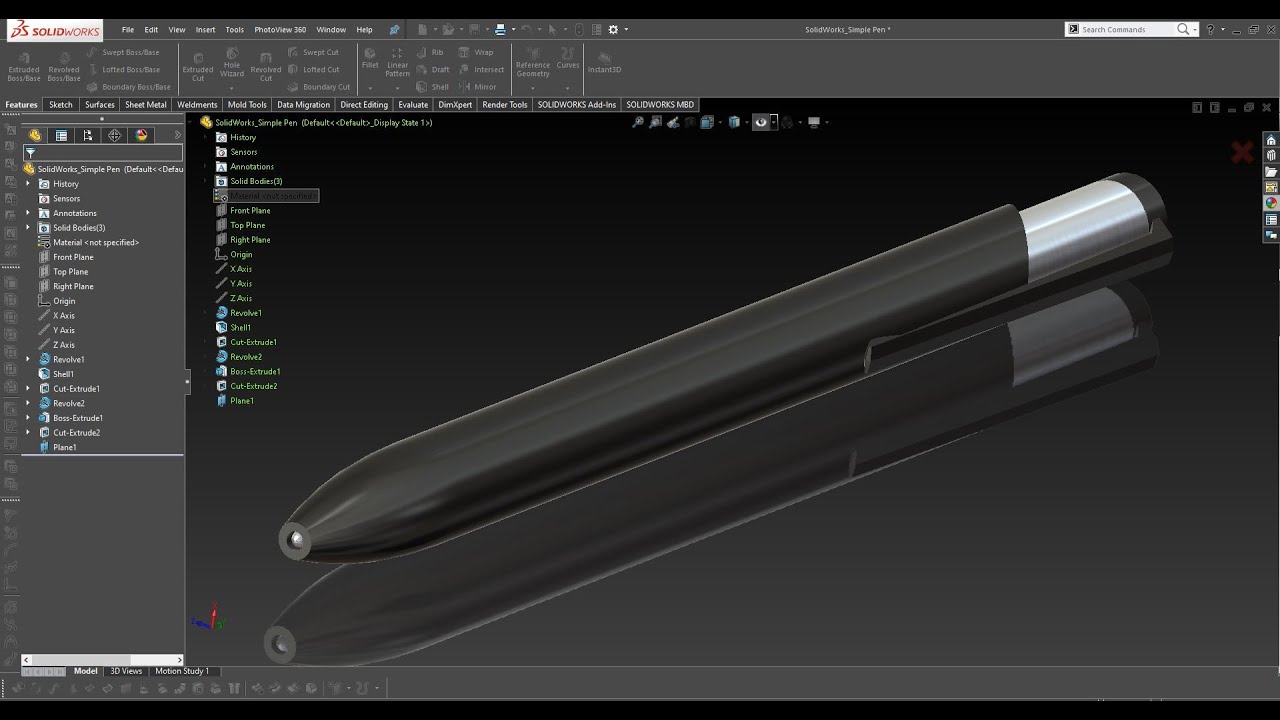Toggle Hide/Show Items eye icon

click(x=761, y=122)
